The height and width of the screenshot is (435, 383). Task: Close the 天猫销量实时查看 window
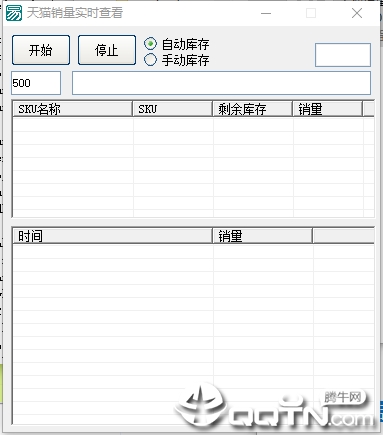click(357, 13)
